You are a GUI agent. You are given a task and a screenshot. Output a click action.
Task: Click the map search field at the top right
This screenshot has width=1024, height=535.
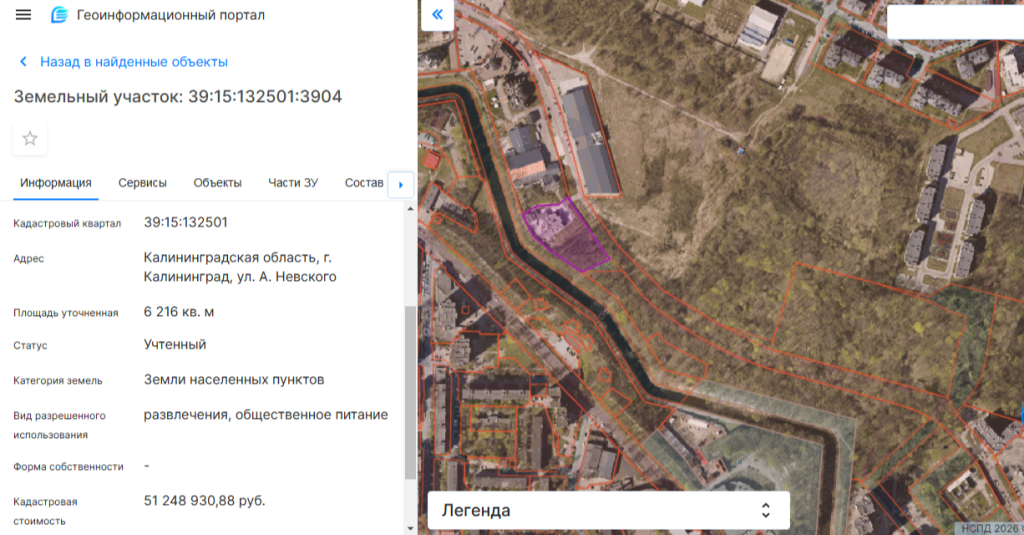point(954,23)
